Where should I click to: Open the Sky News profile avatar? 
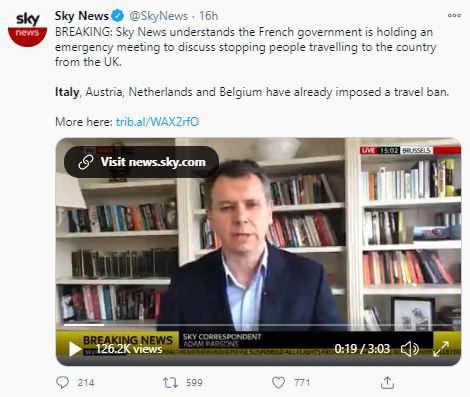point(27,28)
